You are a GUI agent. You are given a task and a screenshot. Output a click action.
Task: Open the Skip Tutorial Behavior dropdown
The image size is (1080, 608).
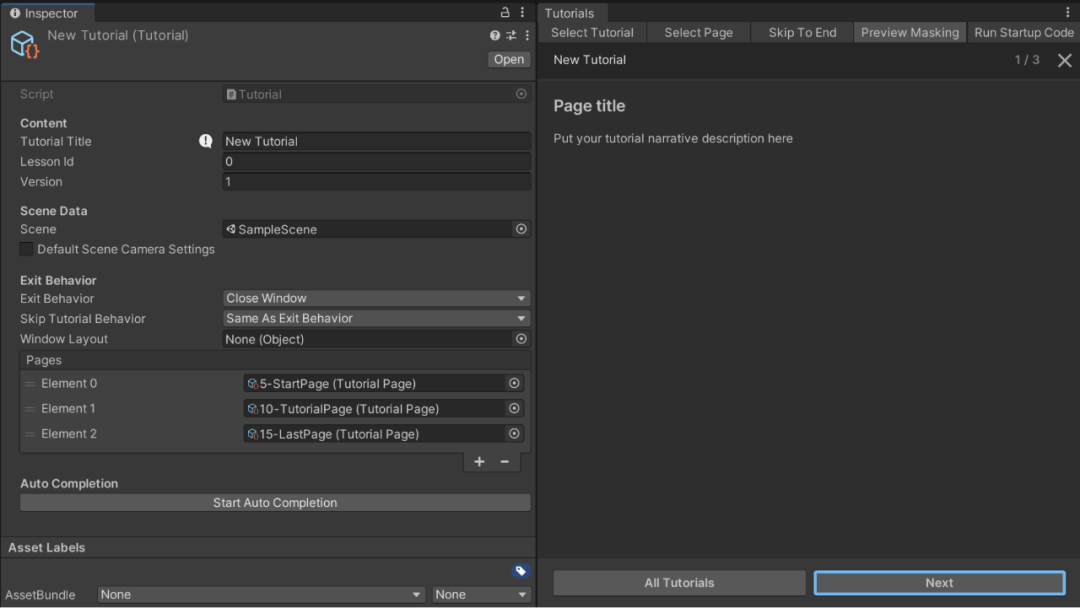(x=376, y=318)
